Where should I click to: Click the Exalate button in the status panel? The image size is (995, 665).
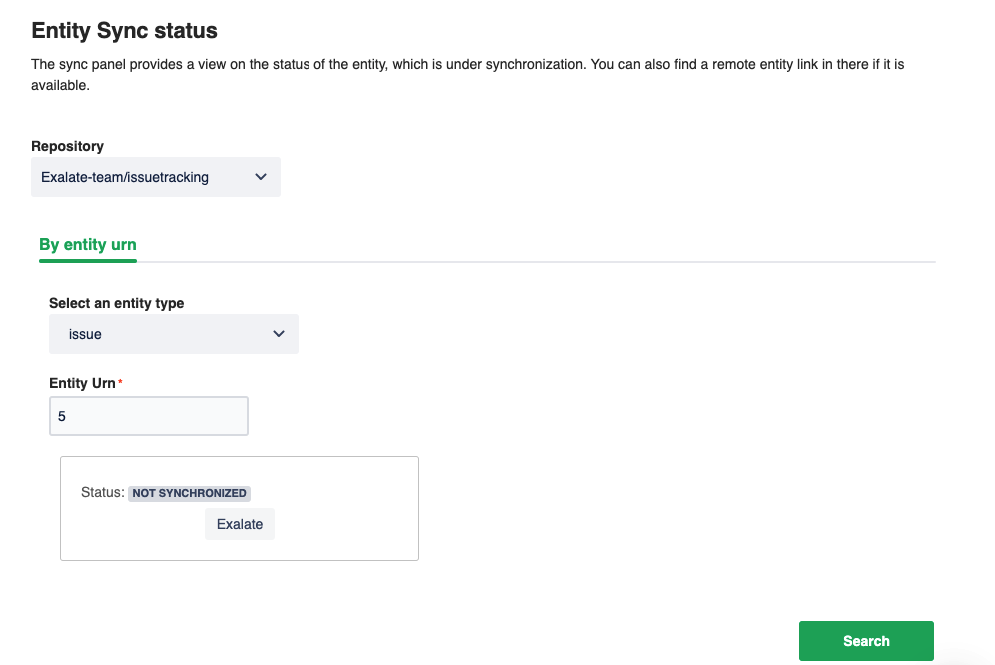[240, 523]
